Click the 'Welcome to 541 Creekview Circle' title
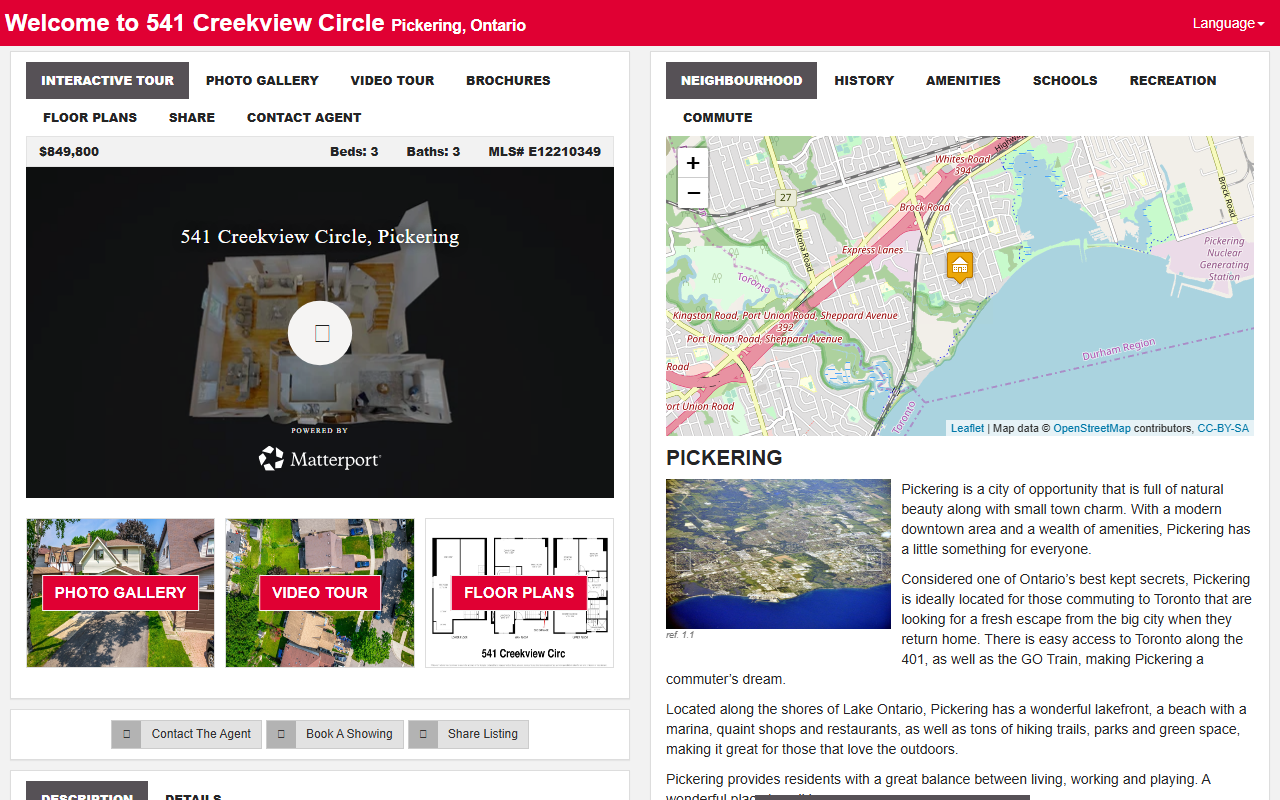 tap(195, 23)
